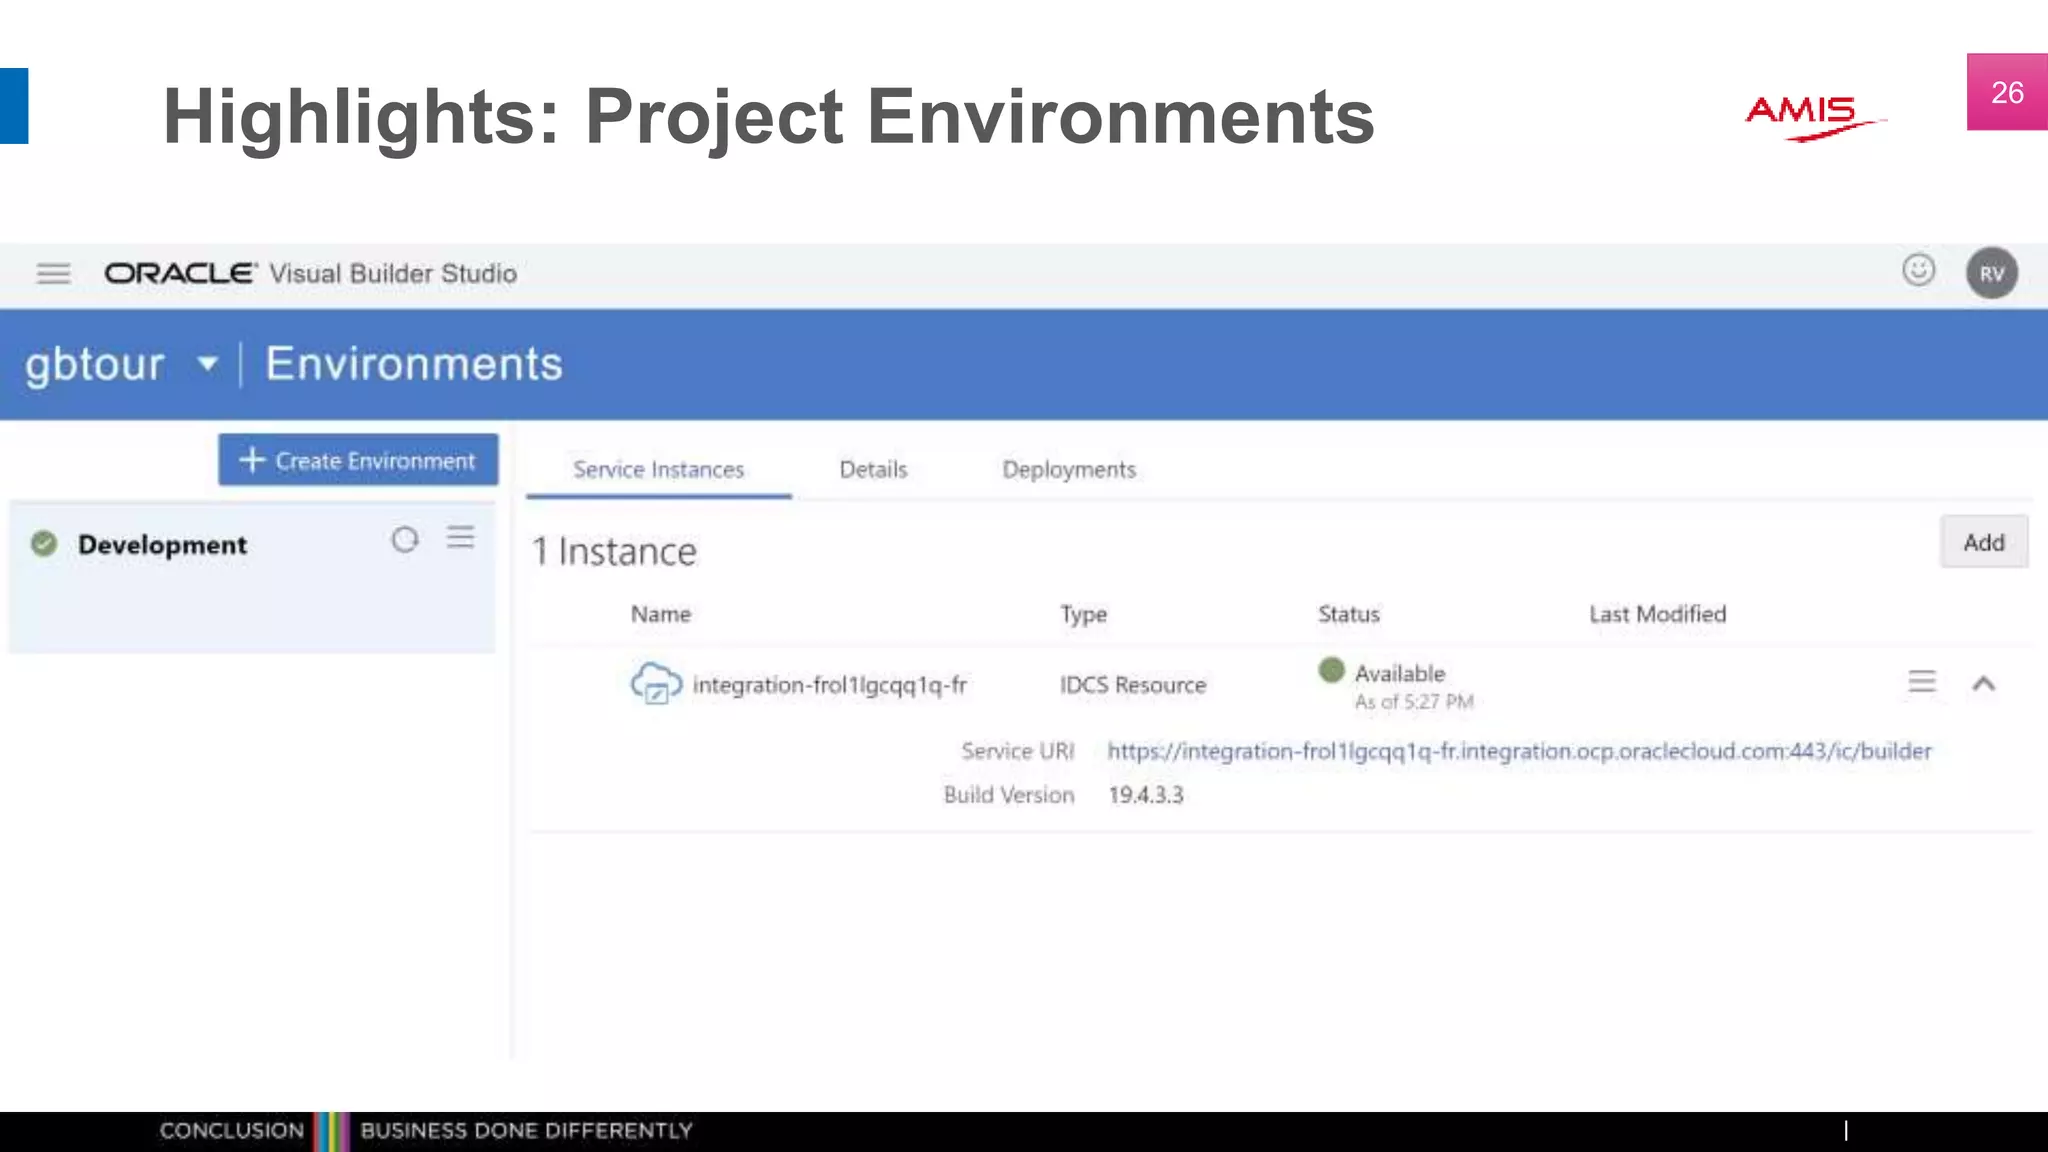Click the Add instance button

(x=1984, y=542)
